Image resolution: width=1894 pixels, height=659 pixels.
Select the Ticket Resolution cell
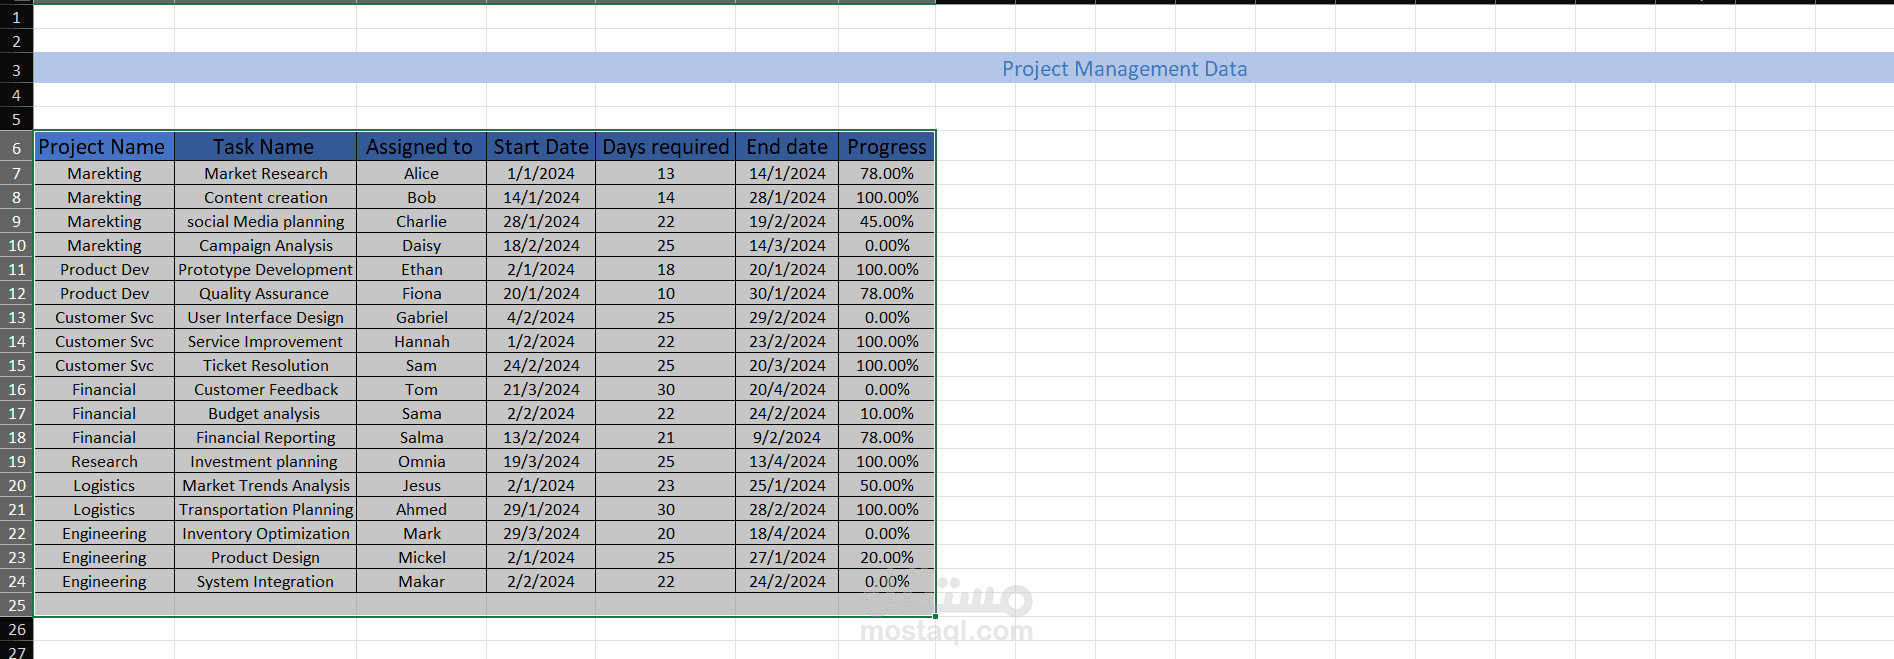265,365
